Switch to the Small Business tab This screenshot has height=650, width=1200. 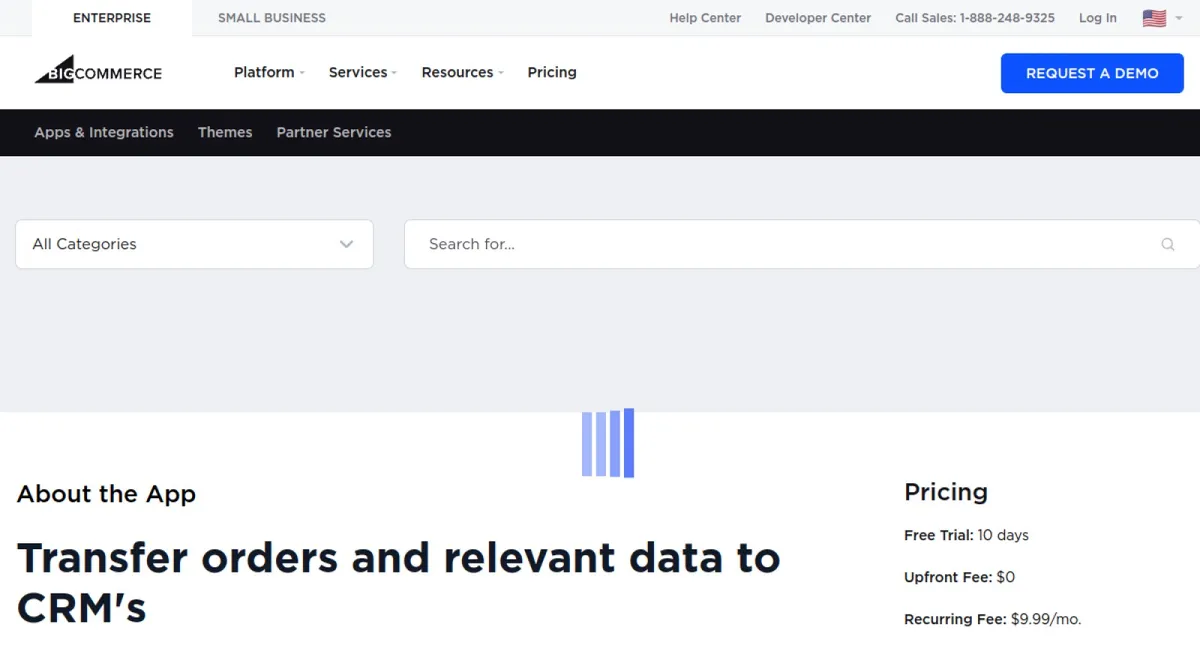tap(272, 18)
